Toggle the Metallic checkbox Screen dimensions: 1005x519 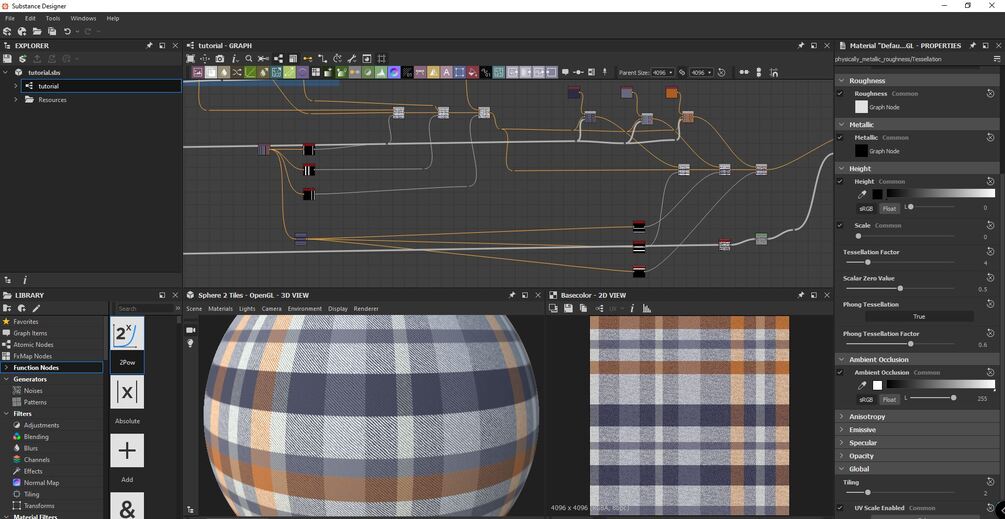point(840,137)
